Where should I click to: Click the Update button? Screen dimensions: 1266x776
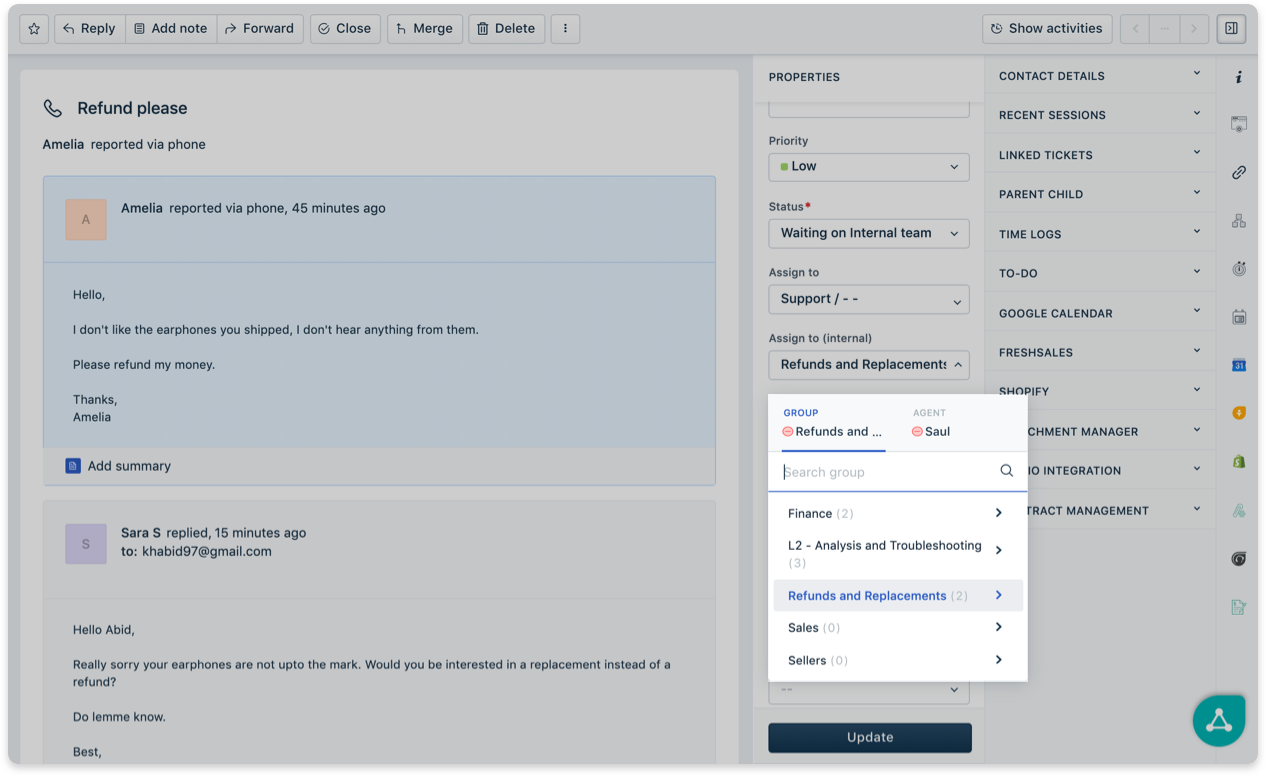pos(870,737)
